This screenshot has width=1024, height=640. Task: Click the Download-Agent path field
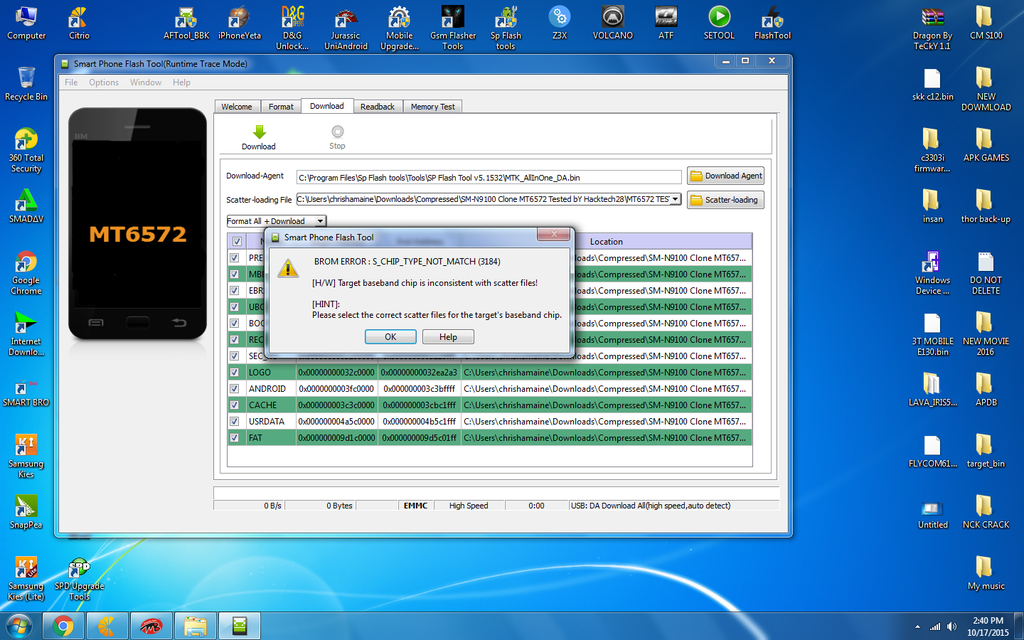click(x=488, y=178)
